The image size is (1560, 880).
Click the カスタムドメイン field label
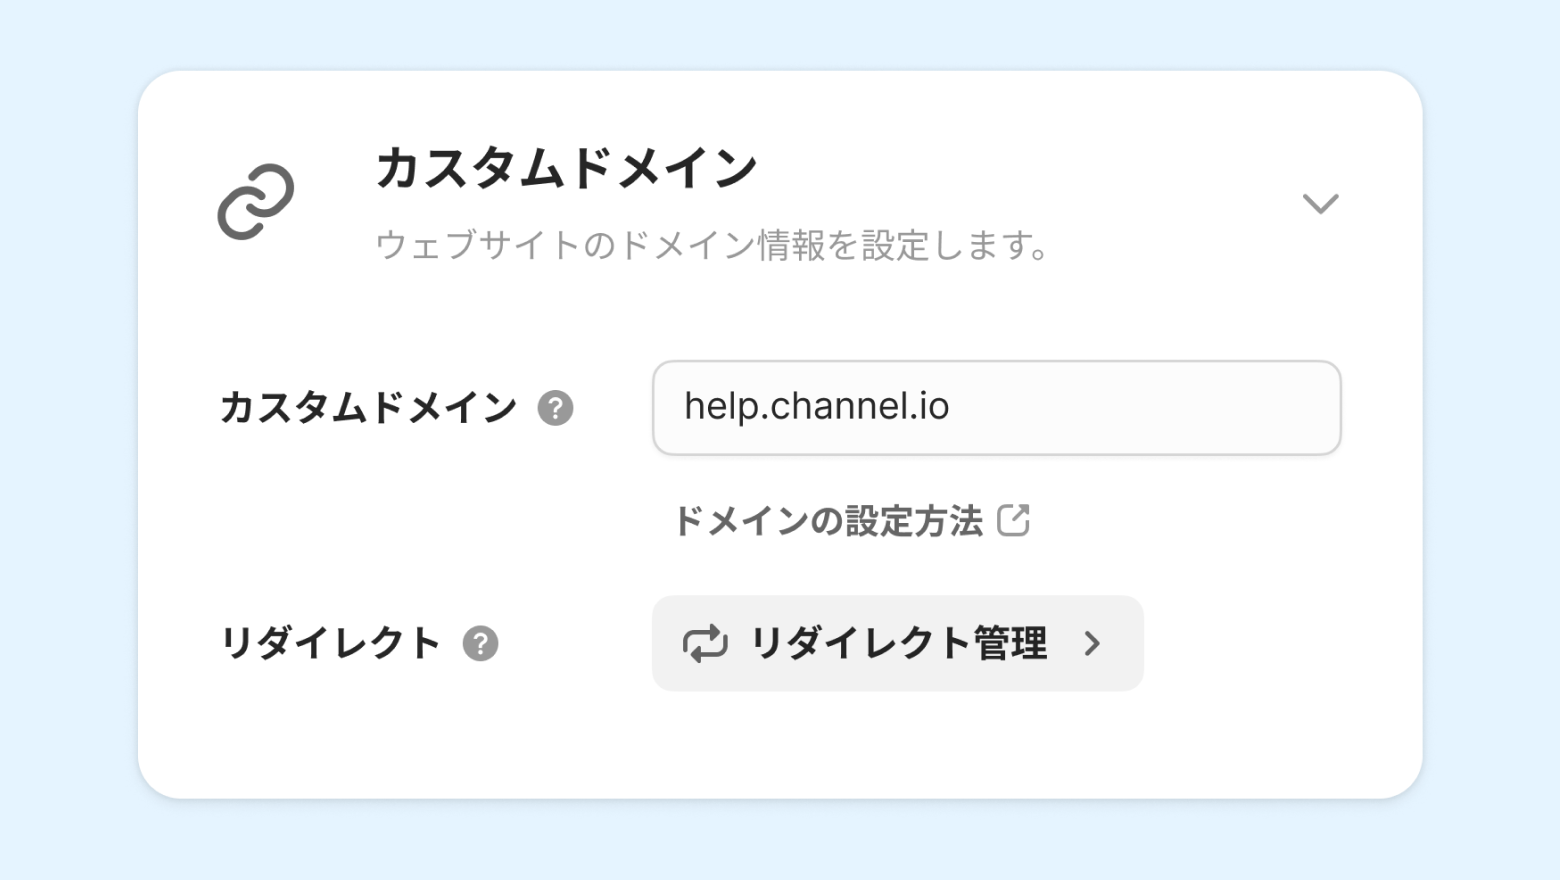368,408
